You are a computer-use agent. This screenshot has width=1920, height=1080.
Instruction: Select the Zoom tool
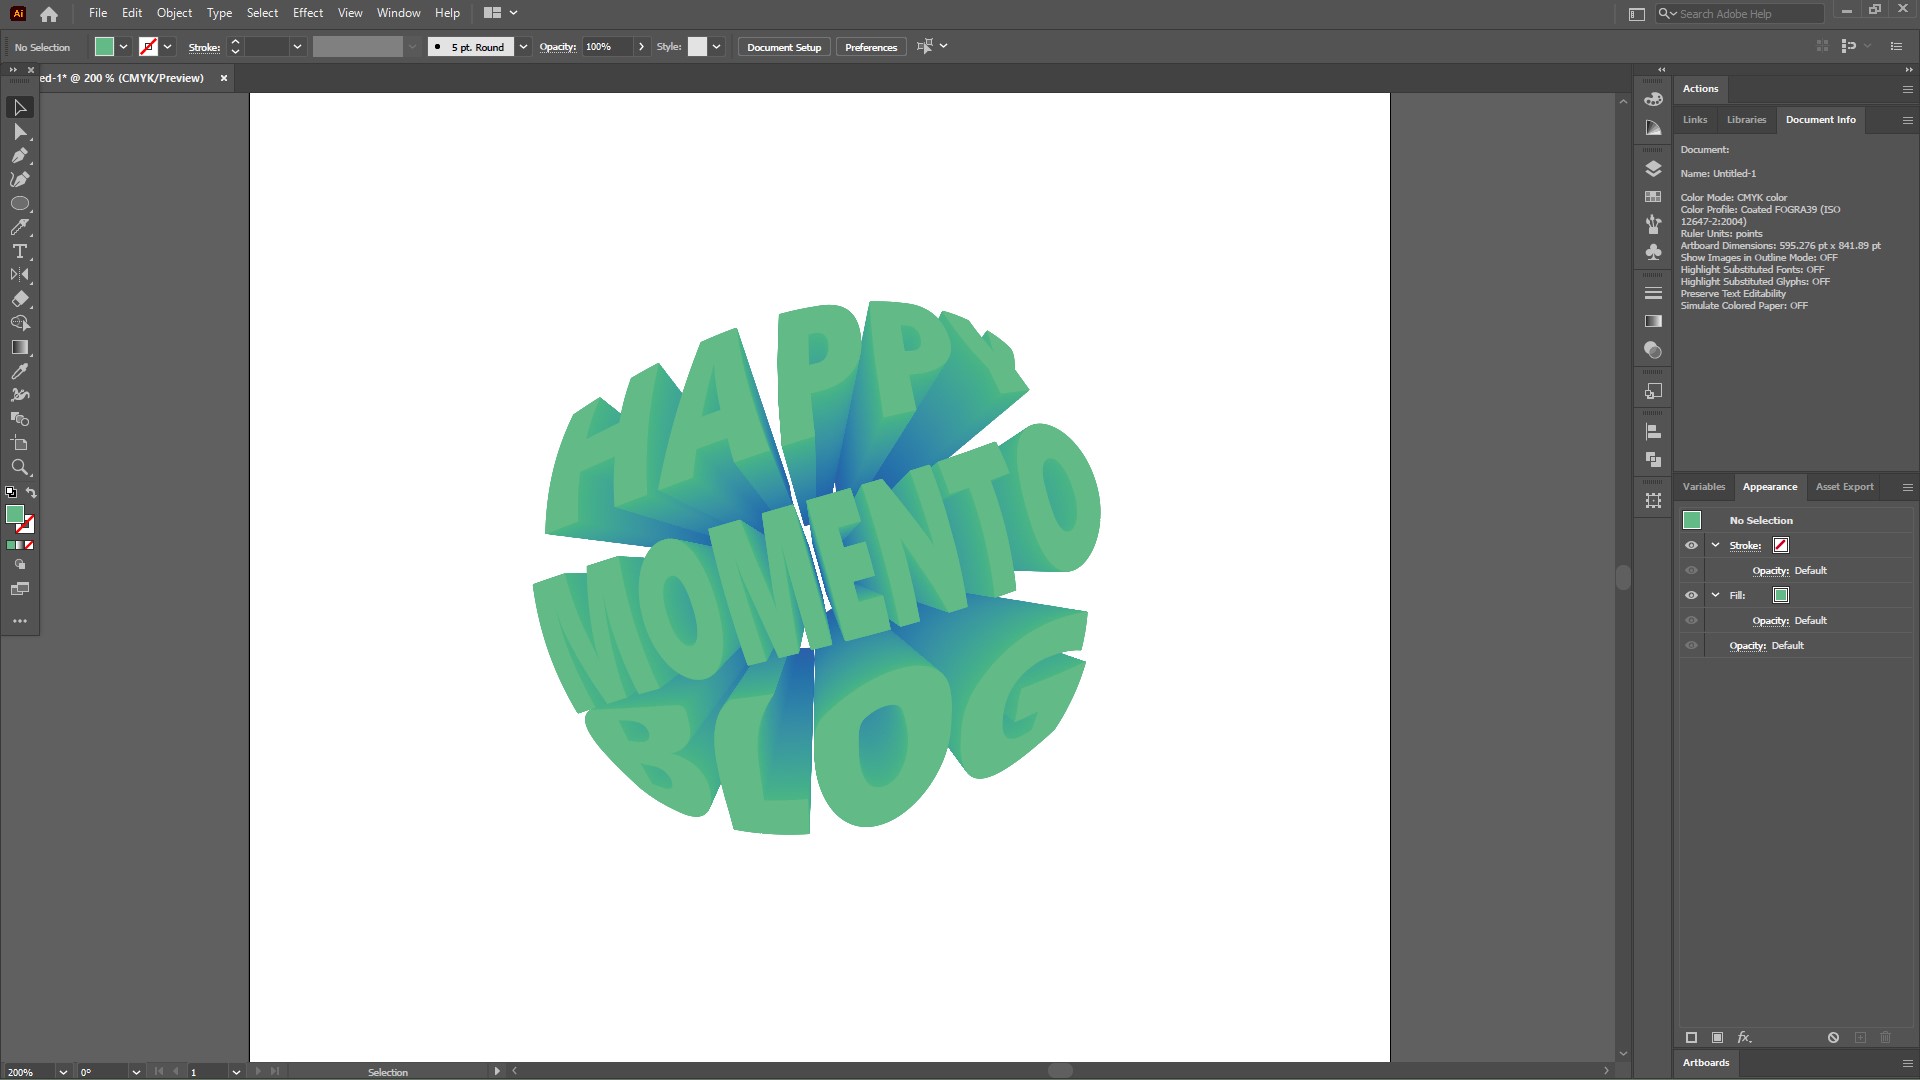tap(20, 467)
